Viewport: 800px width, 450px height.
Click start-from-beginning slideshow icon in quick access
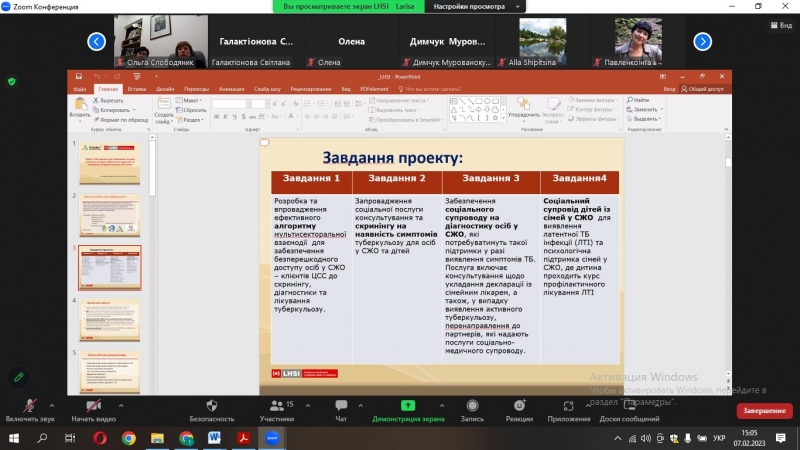click(137, 77)
